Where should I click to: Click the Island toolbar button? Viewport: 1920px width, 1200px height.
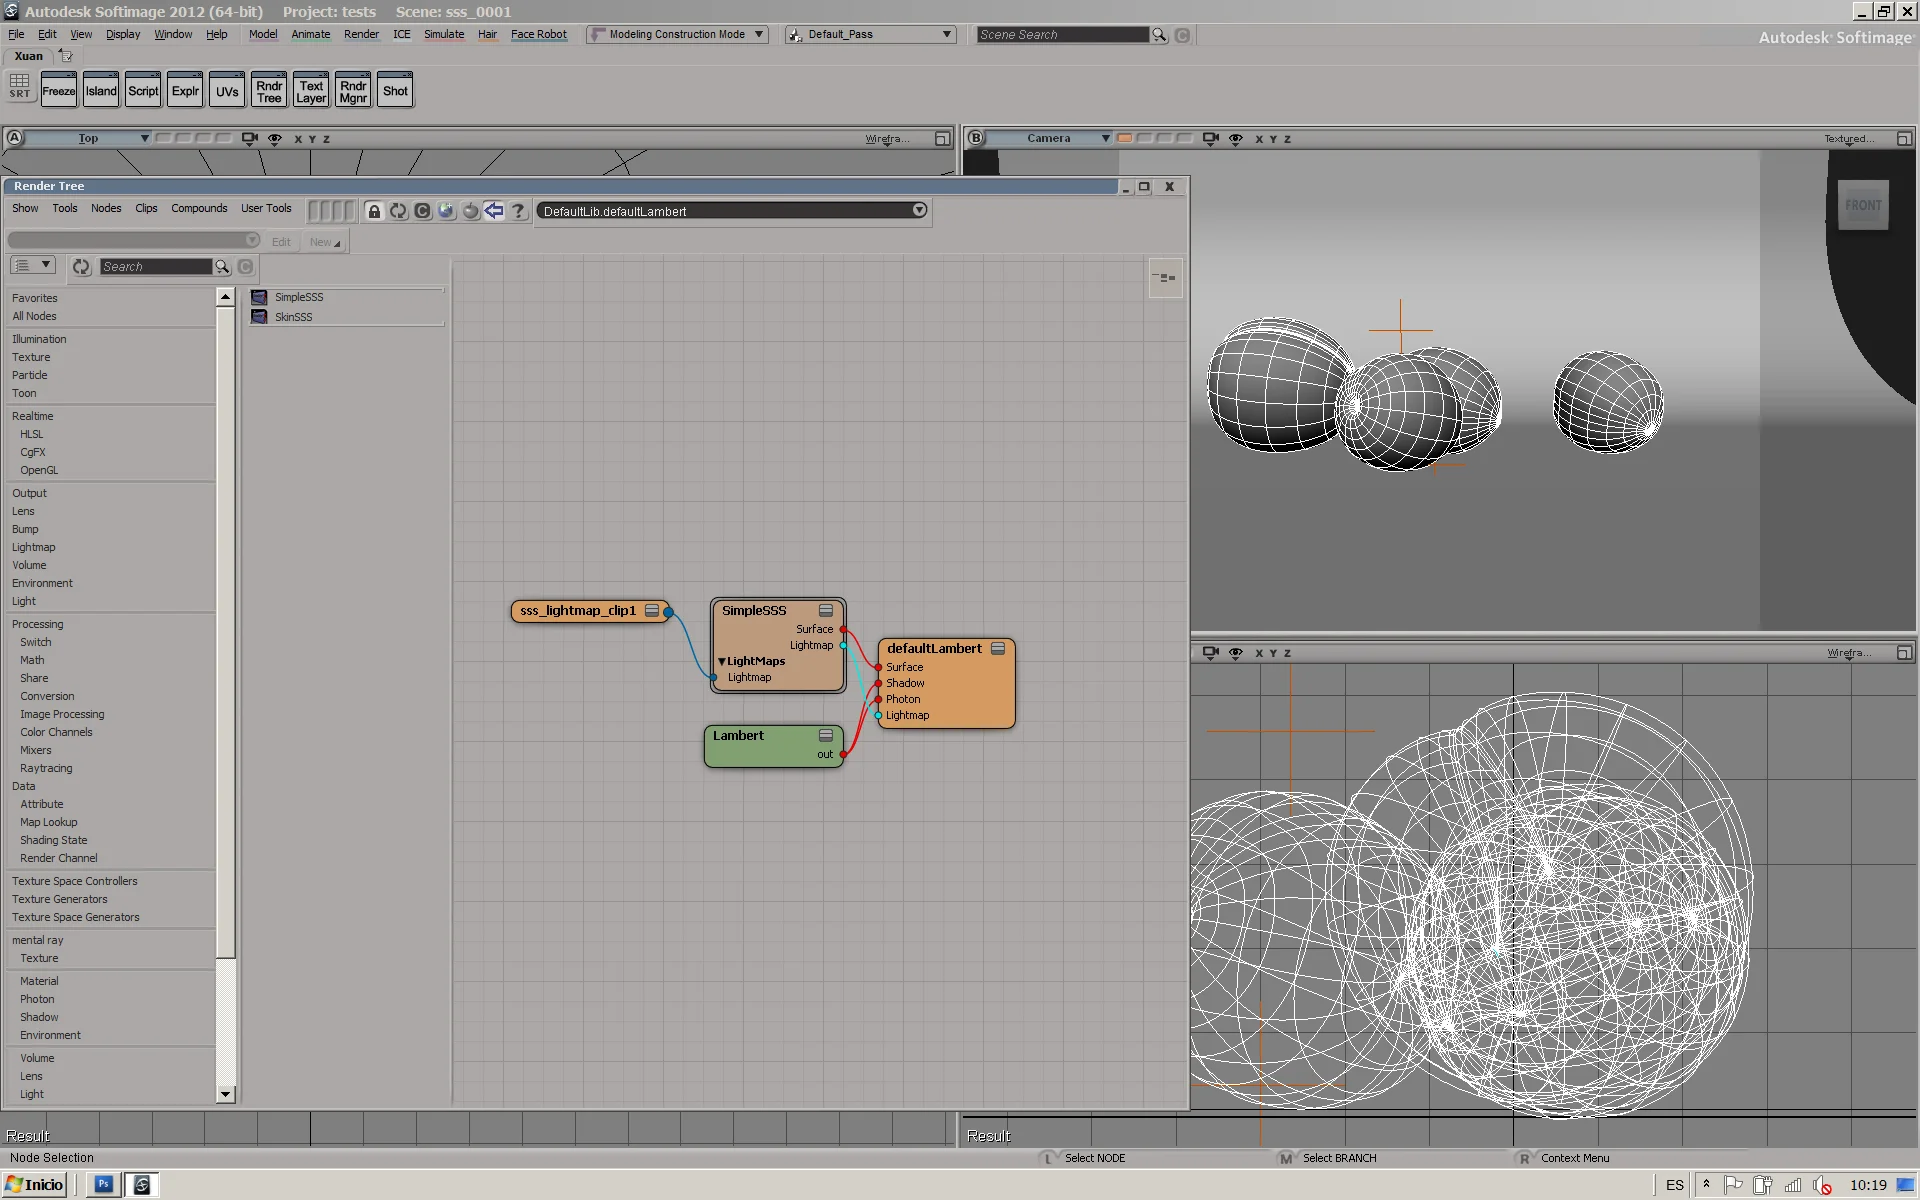[101, 91]
